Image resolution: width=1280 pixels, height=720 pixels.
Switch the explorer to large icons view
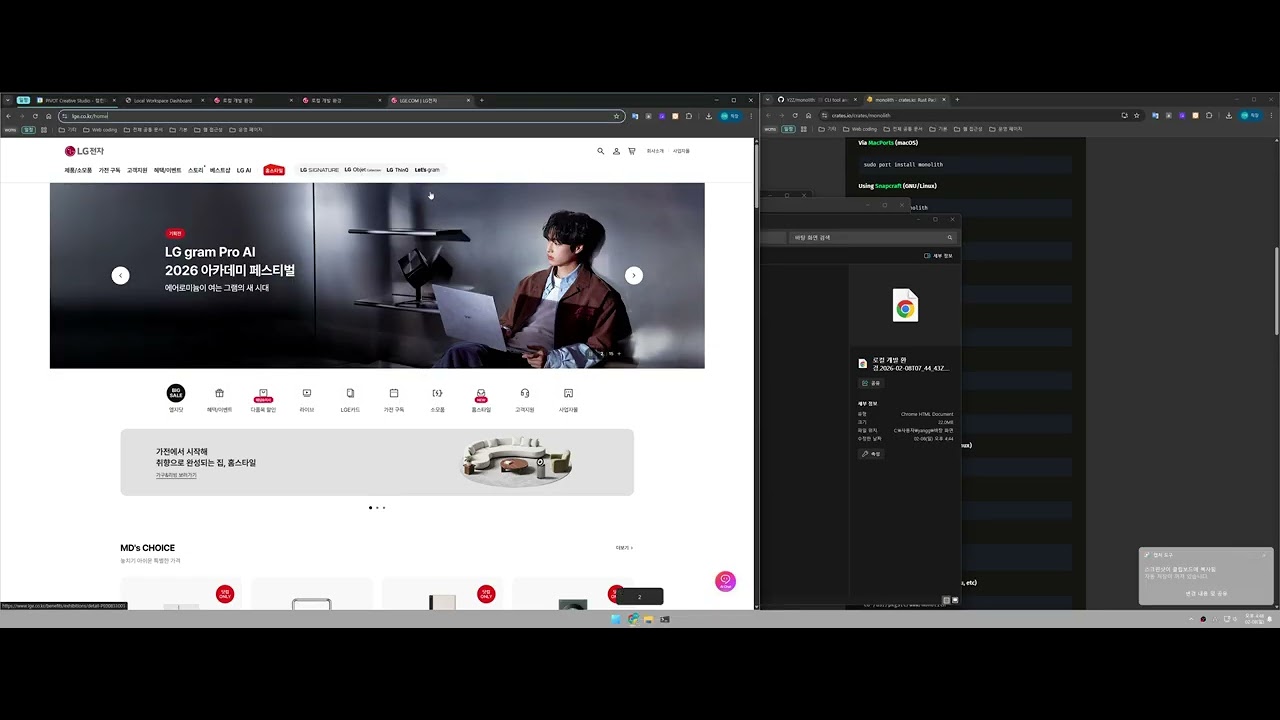(955, 600)
